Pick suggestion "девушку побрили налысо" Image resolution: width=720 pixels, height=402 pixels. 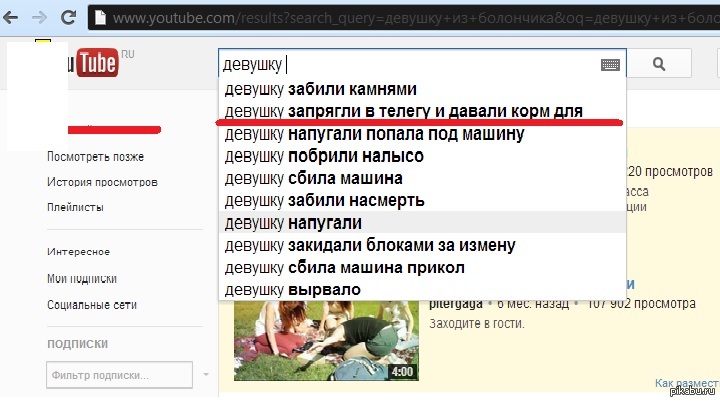[x=324, y=156]
